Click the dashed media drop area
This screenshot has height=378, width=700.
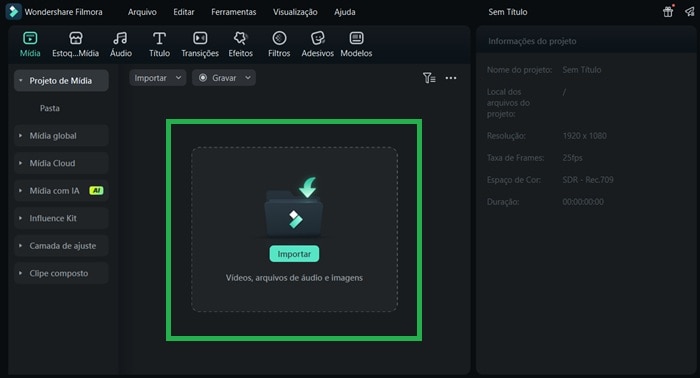point(295,229)
